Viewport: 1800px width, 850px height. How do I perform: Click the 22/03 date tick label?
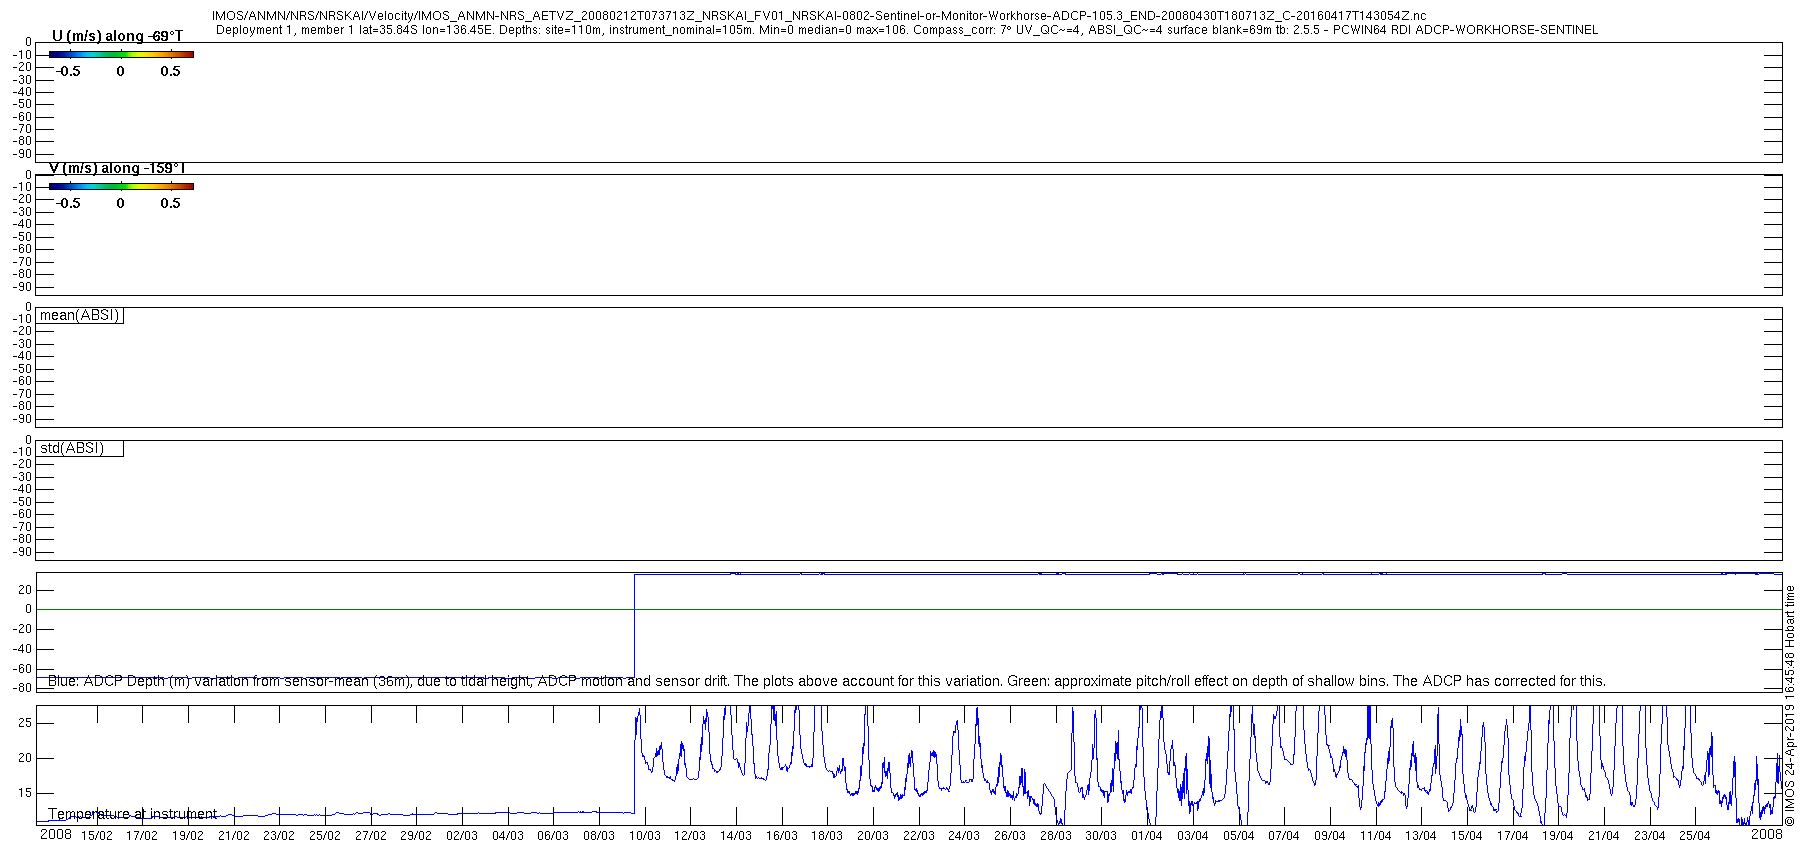coord(919,836)
